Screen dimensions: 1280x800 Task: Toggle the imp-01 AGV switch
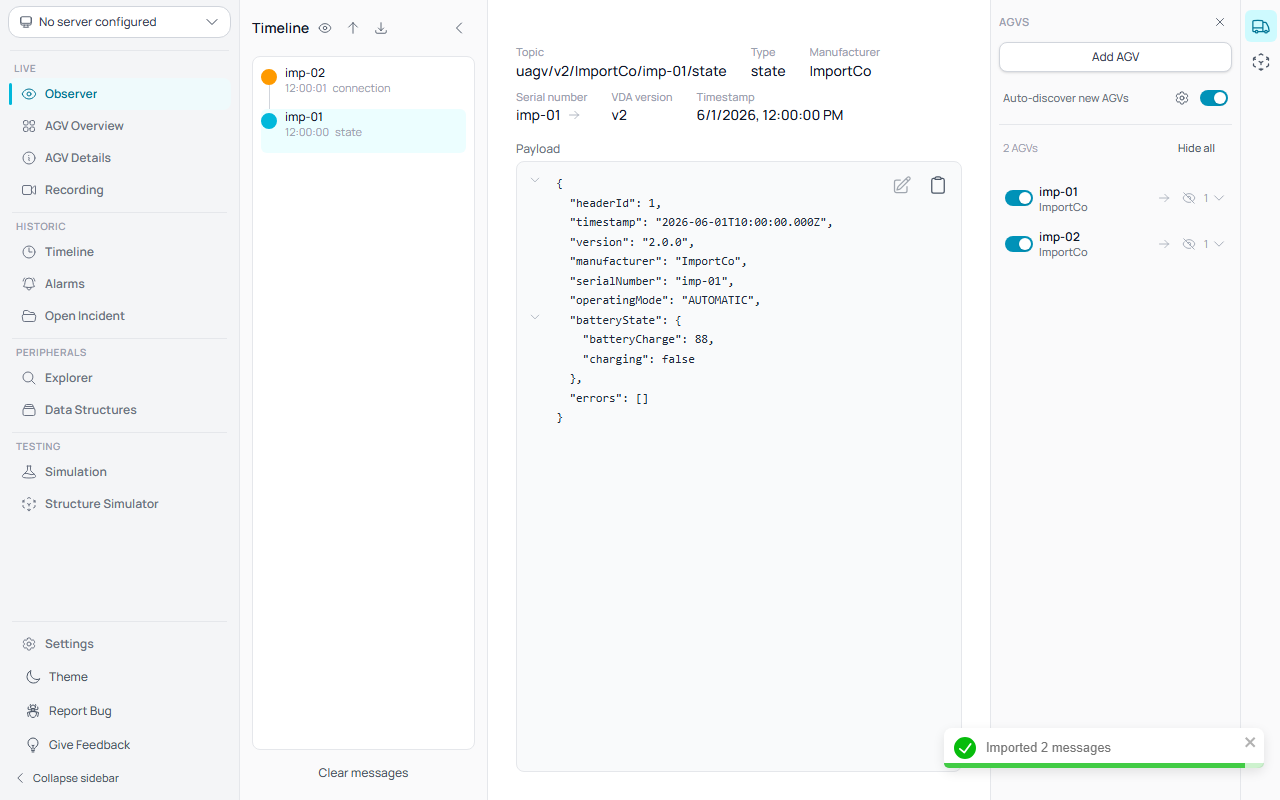click(1019, 198)
